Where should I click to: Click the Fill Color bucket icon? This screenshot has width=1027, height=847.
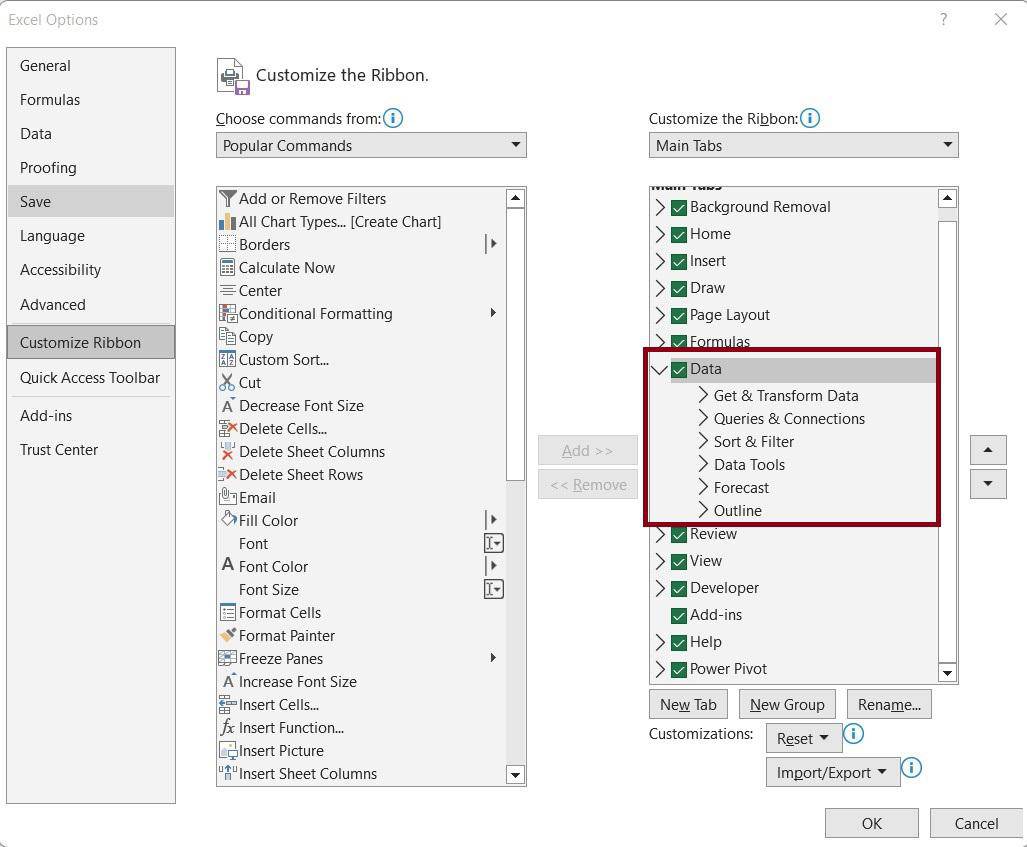click(x=229, y=519)
